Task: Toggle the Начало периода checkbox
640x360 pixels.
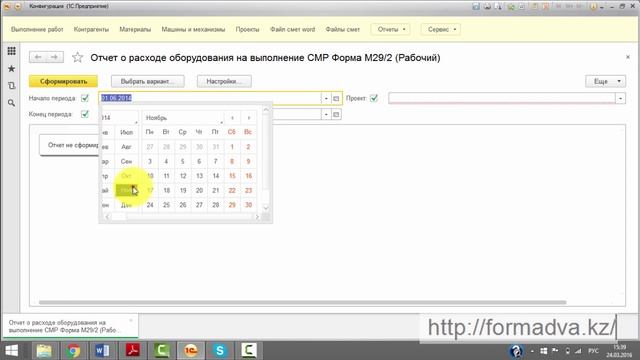Action: [x=85, y=98]
